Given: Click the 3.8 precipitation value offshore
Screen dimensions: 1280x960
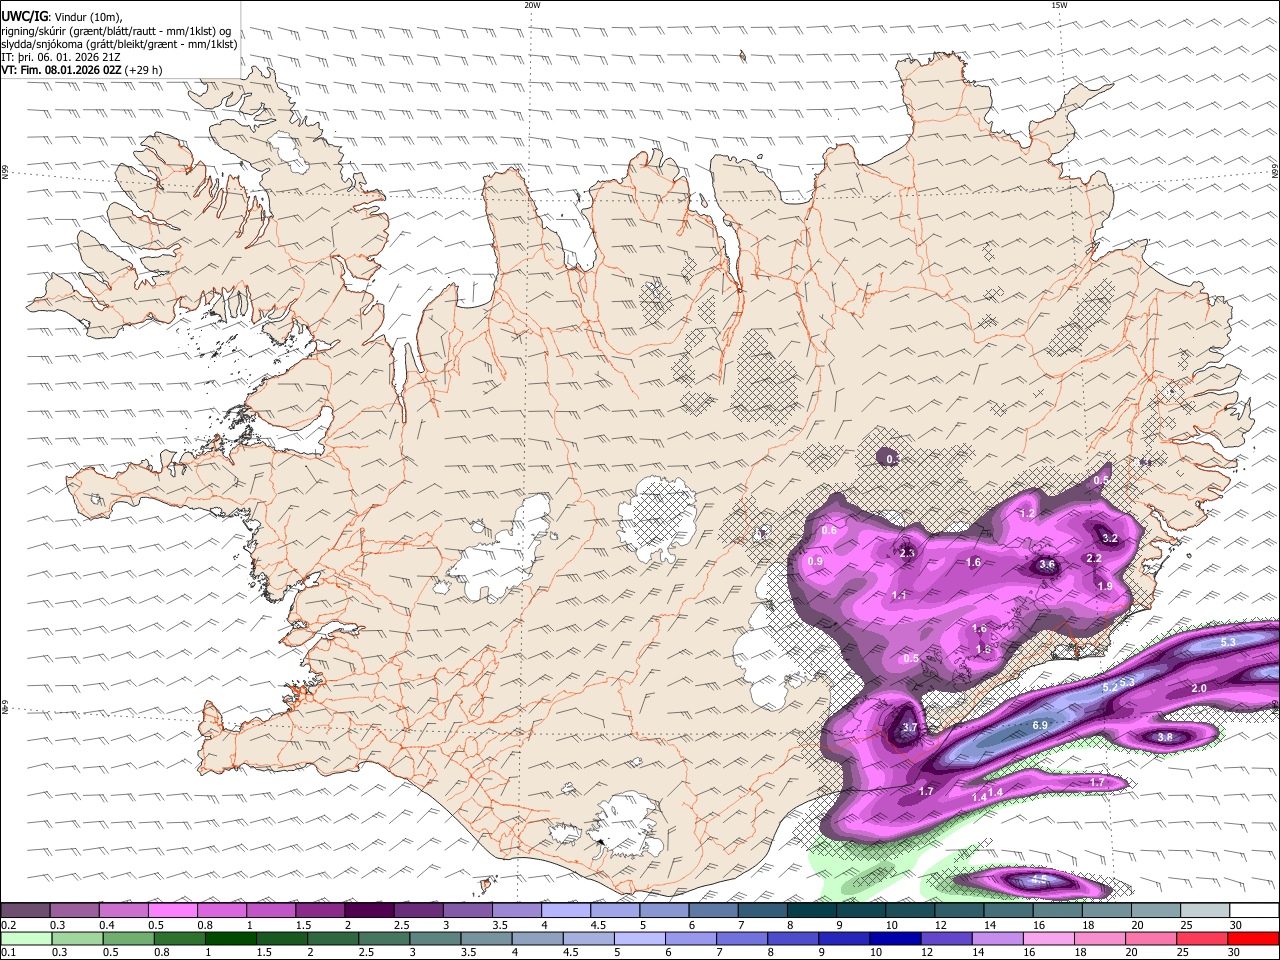Looking at the screenshot, I should tap(1165, 737).
